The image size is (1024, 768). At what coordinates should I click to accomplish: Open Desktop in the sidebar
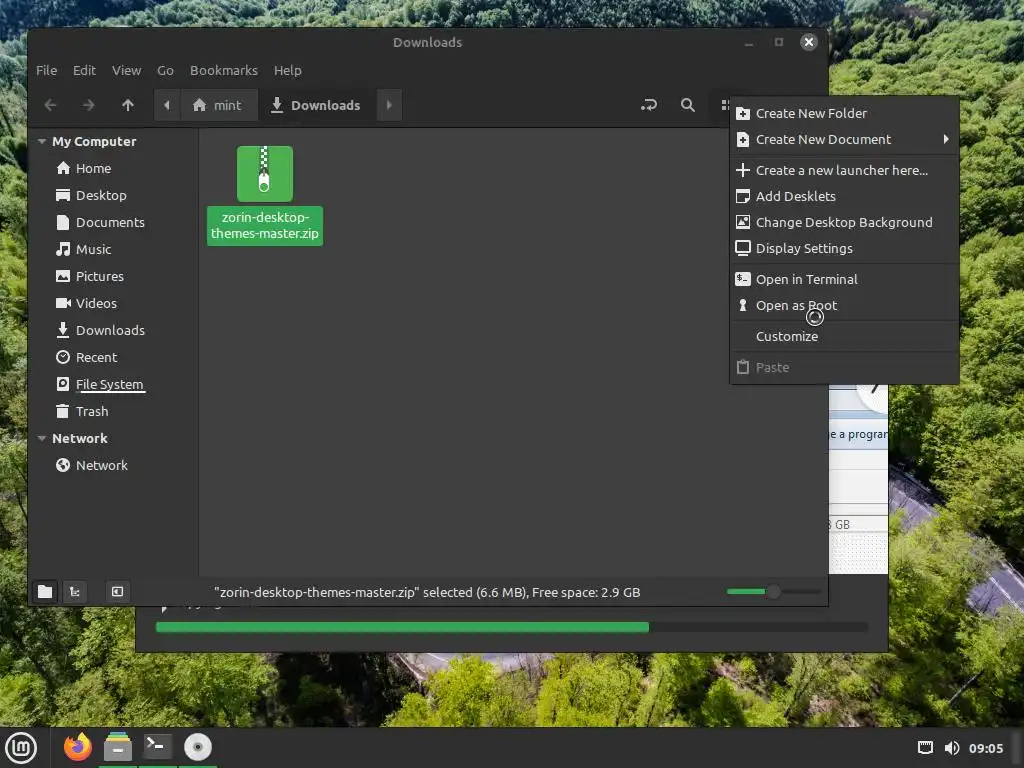[101, 195]
